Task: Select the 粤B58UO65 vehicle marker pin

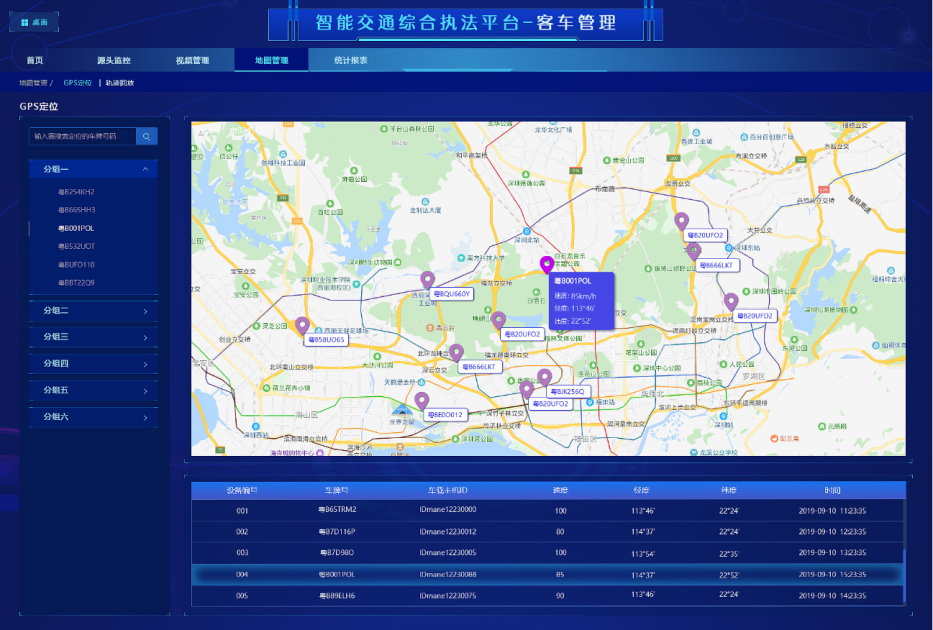Action: pos(302,325)
